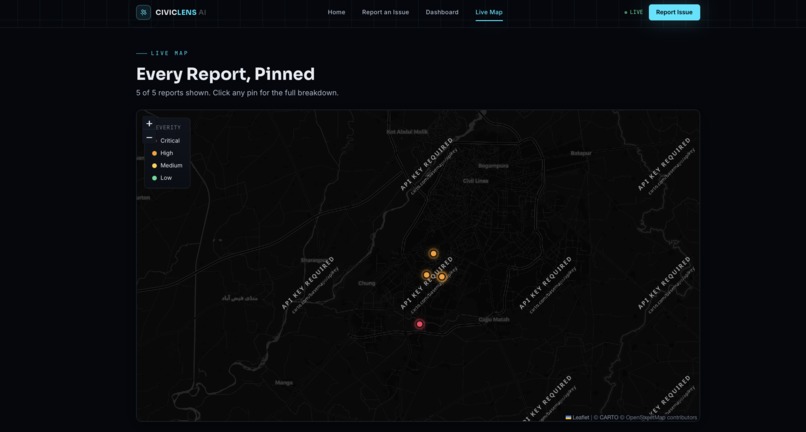Click the cyan Report Issue button
The height and width of the screenshot is (432, 806).
(674, 12)
